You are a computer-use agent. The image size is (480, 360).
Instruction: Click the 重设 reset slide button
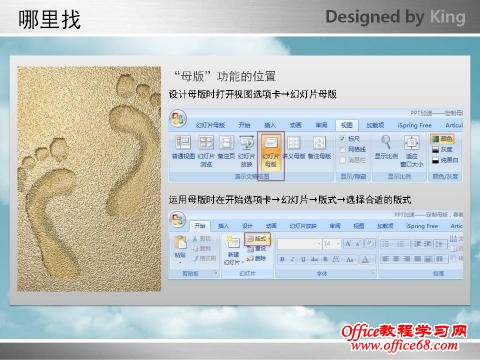[x=257, y=249]
